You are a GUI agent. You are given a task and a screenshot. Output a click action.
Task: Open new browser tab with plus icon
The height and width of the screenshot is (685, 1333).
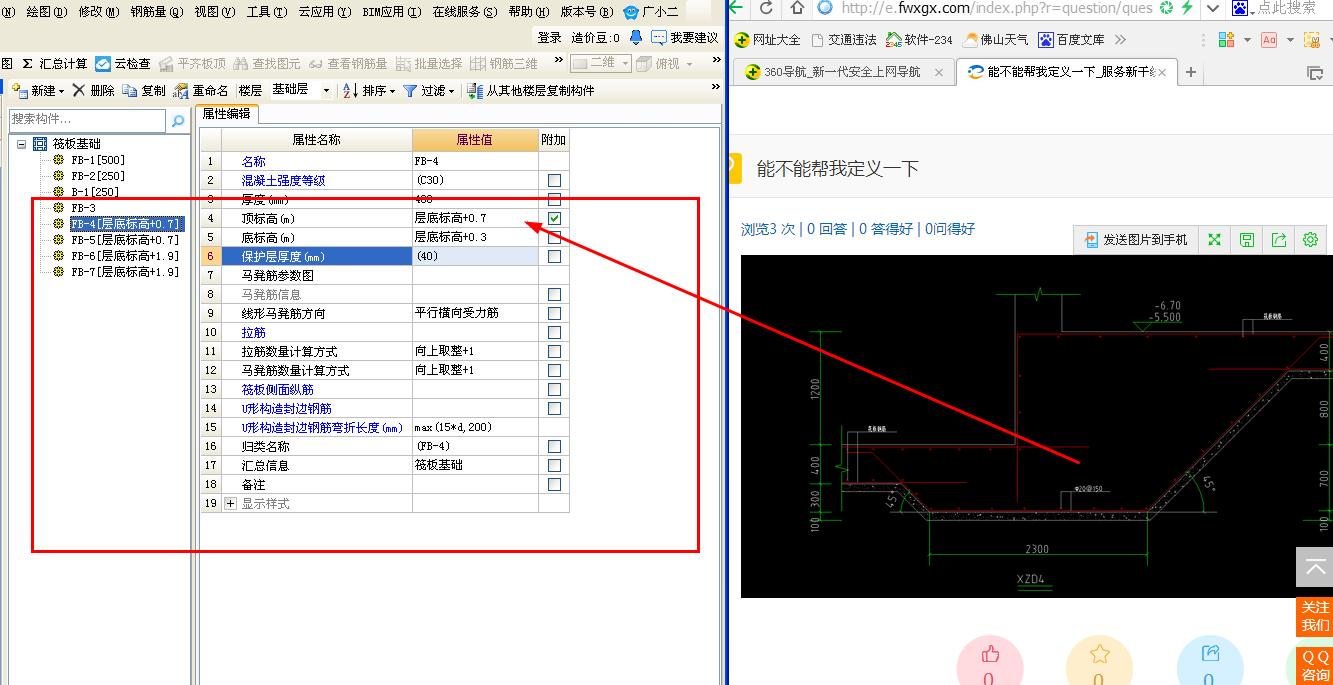click(x=1190, y=72)
